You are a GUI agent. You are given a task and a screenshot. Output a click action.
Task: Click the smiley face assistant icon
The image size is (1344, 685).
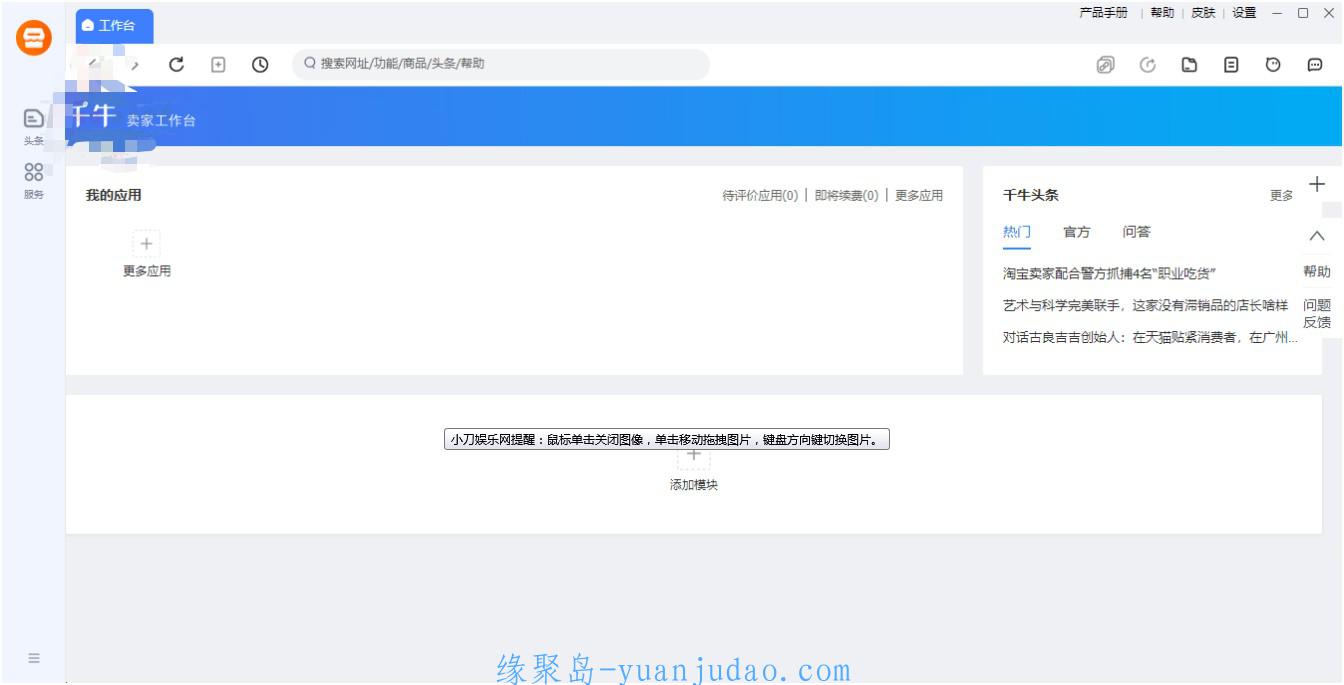point(1273,65)
